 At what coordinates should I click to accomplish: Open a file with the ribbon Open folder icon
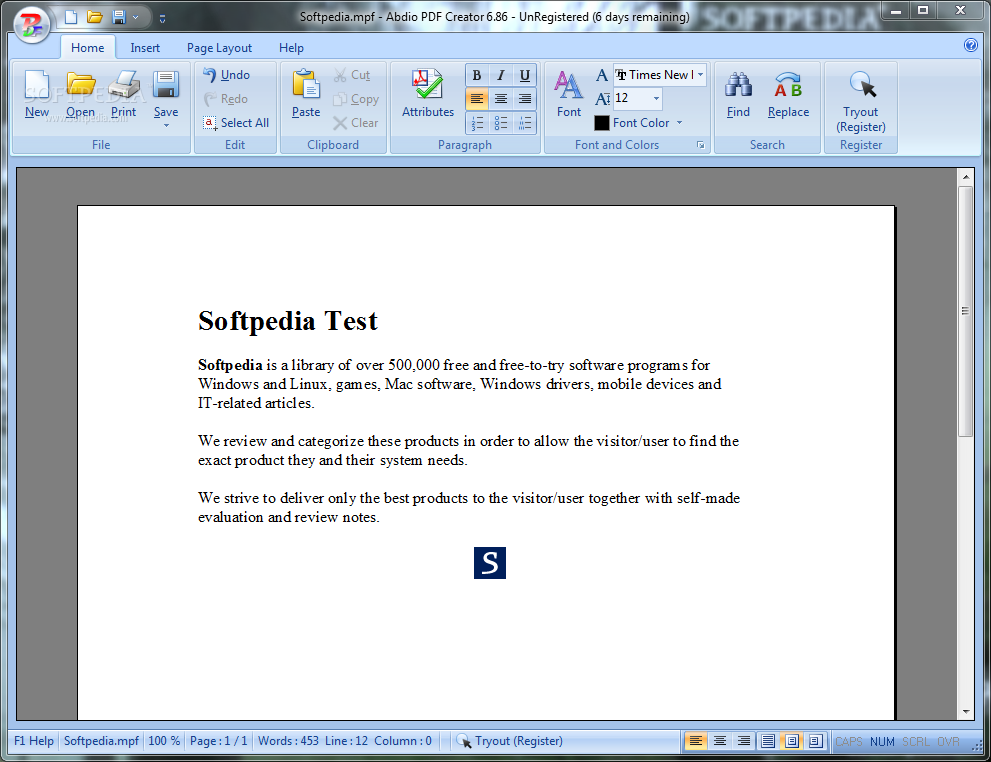[x=81, y=85]
